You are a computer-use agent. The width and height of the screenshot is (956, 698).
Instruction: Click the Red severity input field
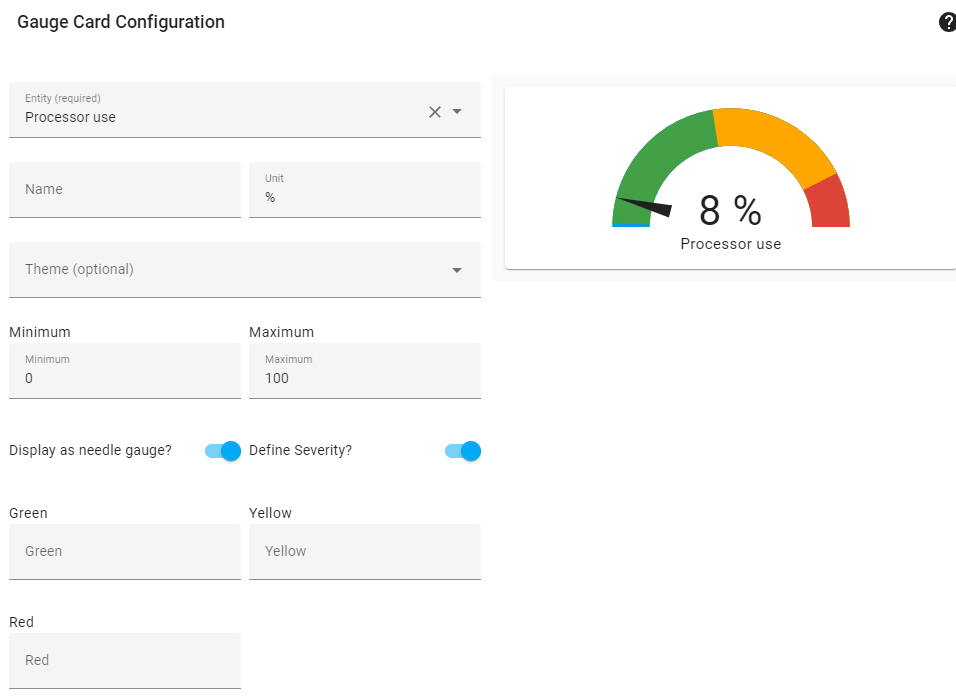tap(125, 661)
